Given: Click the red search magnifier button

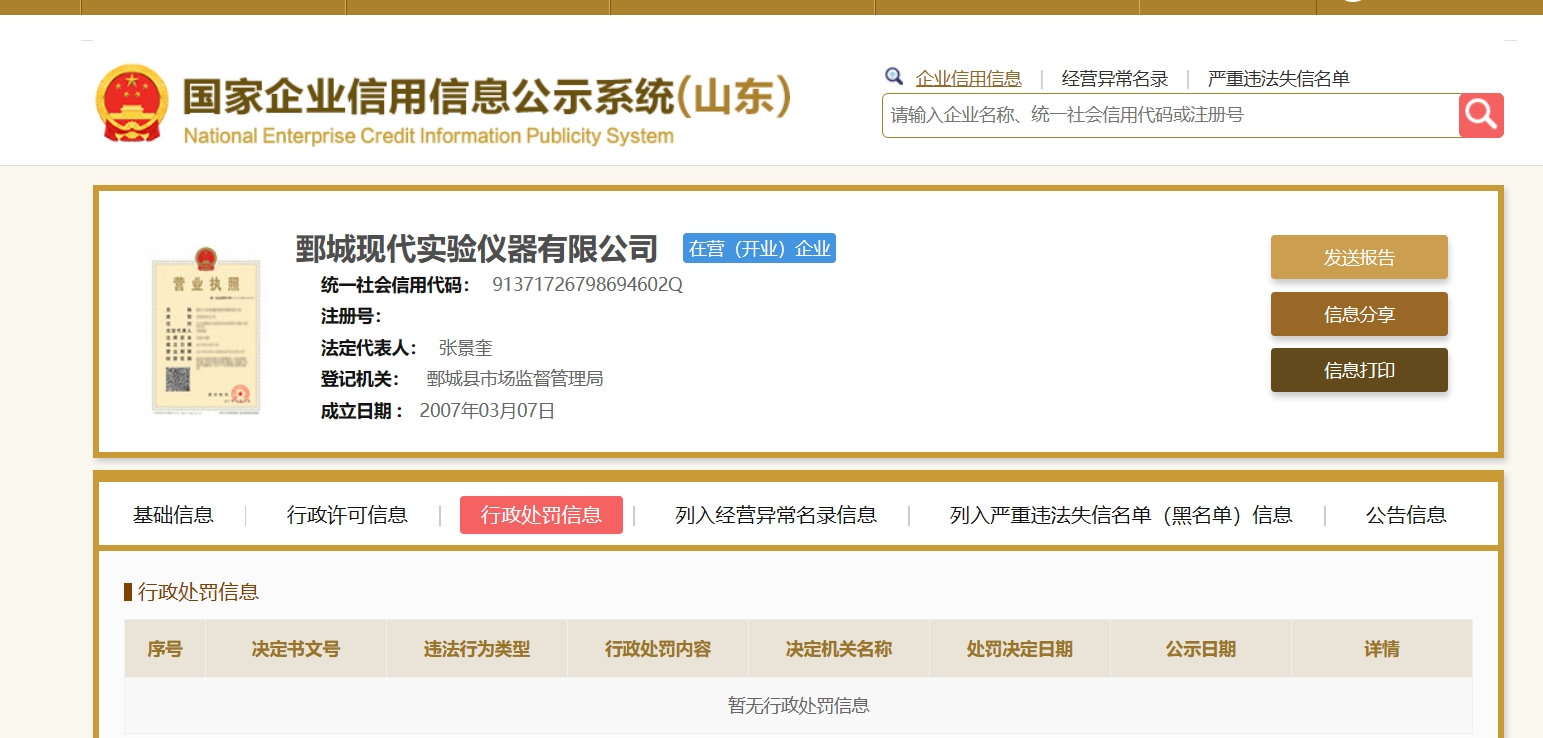Looking at the screenshot, I should [1481, 115].
